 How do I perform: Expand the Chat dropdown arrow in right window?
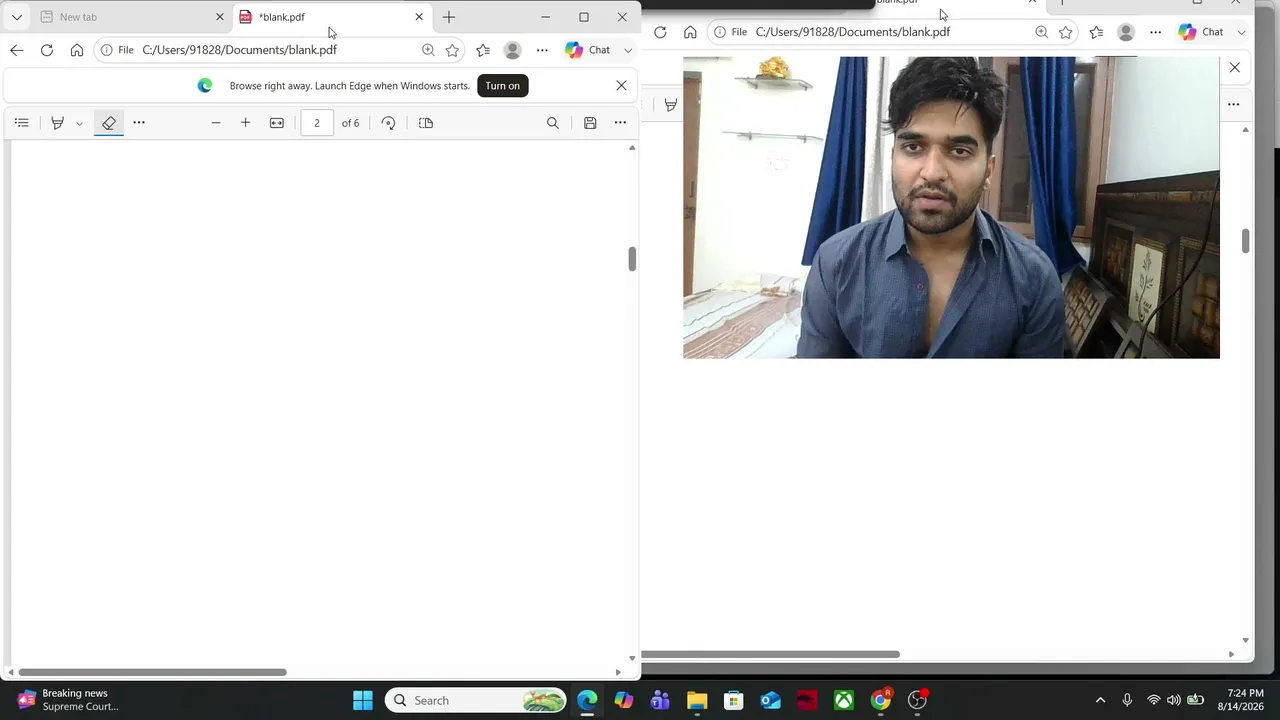(1241, 32)
